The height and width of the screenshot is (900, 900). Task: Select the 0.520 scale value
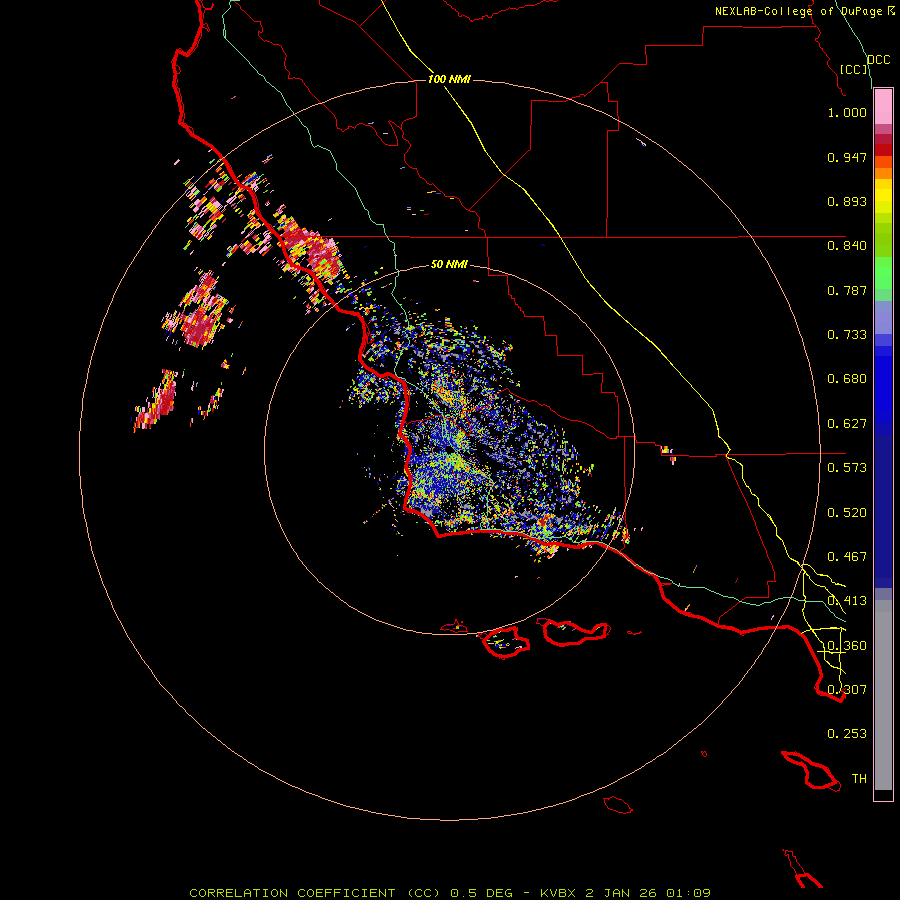tap(847, 513)
